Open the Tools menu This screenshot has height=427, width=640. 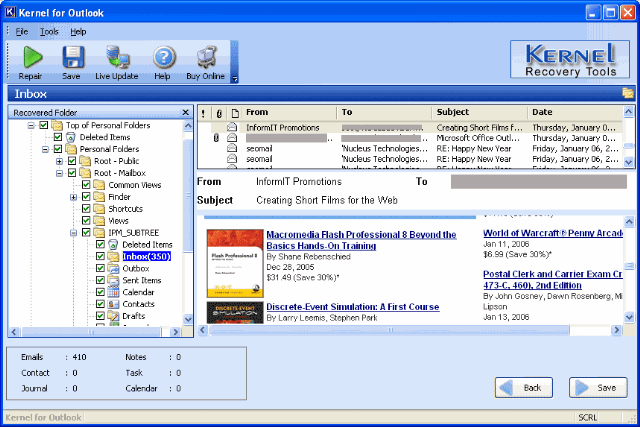(x=49, y=32)
